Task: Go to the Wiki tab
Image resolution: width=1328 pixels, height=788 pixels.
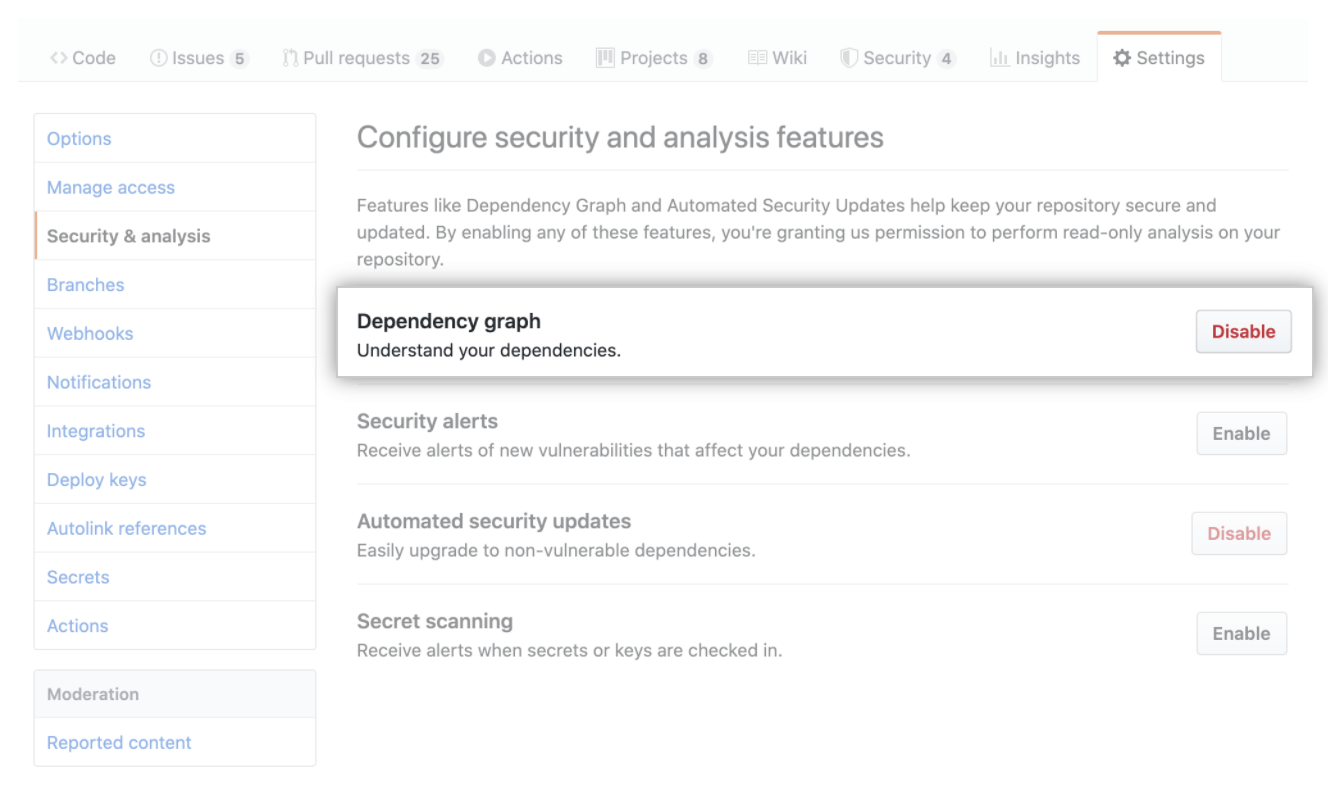Action: 777,58
